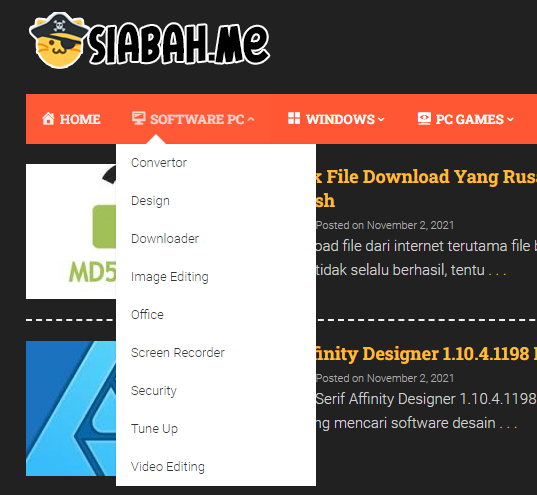Open the Affinity Designer 1.10.4.1198 article title
Viewport: 537px width, 495px height.
[x=426, y=354]
